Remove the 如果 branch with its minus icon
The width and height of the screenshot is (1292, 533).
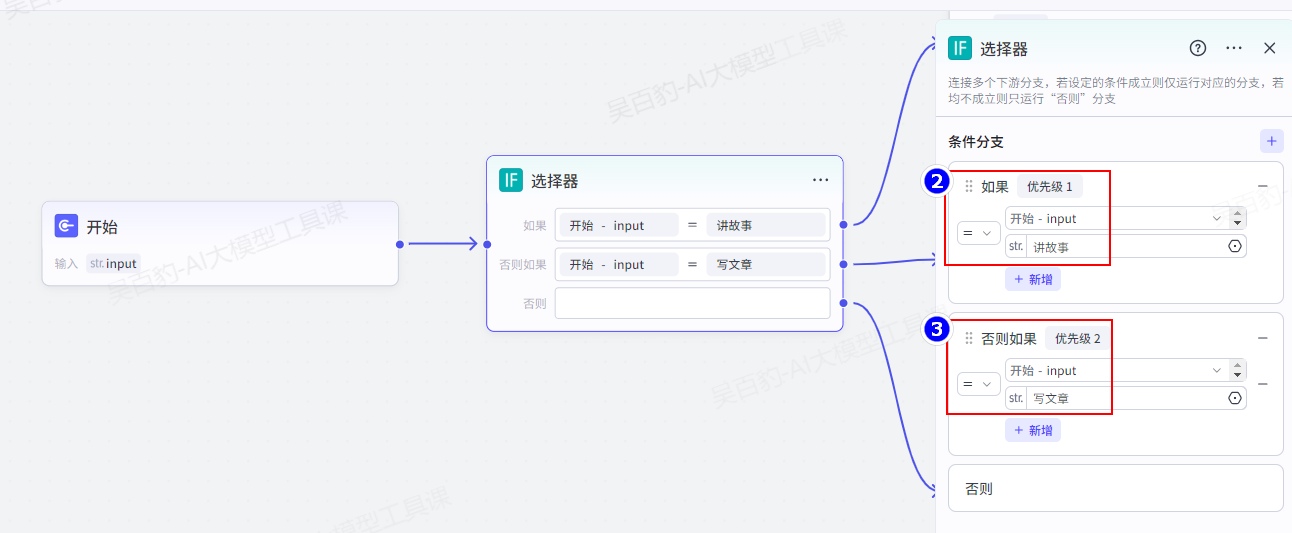tap(1263, 186)
